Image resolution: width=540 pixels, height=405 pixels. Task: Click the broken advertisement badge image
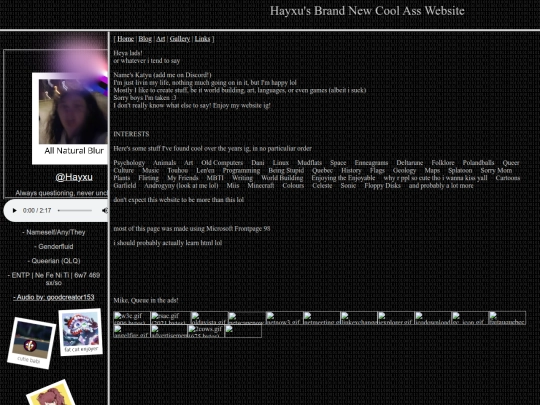[x=169, y=331]
